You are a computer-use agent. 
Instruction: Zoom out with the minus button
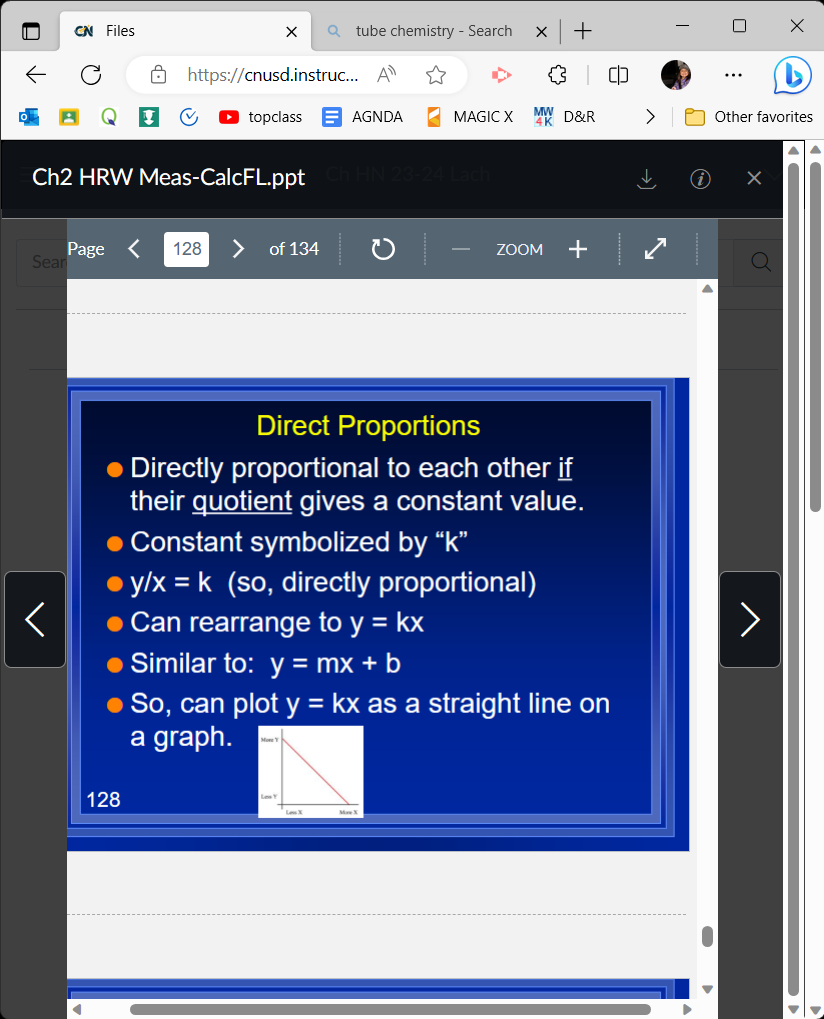click(x=461, y=249)
